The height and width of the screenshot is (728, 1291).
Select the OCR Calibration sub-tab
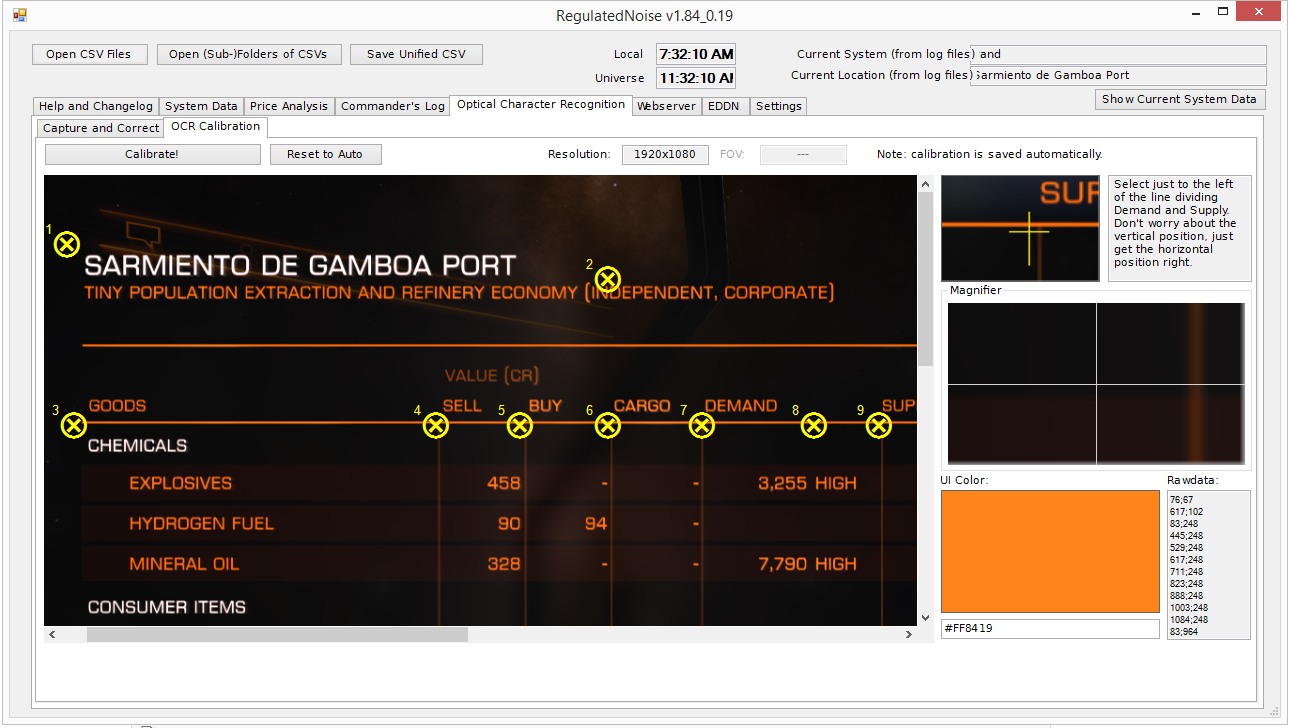coord(215,126)
